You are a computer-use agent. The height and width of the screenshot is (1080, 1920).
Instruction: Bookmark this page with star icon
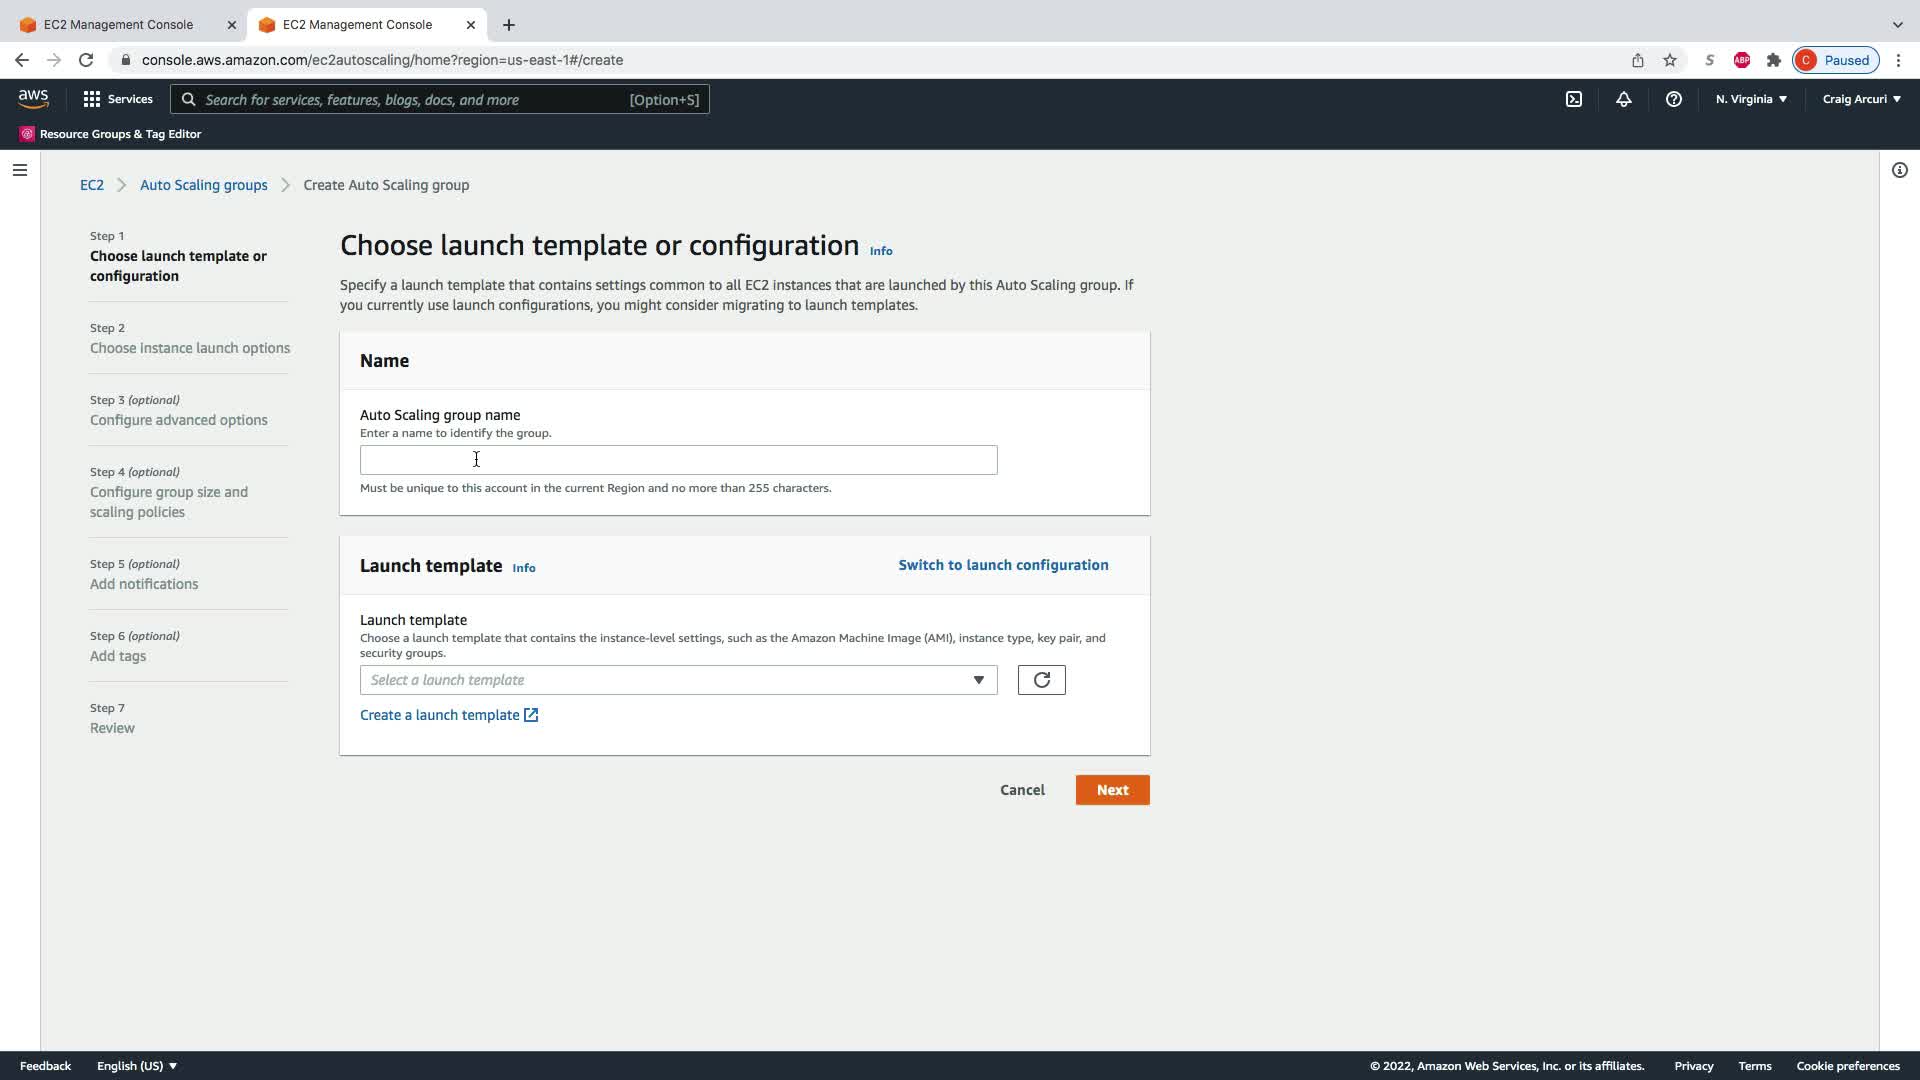click(1669, 60)
